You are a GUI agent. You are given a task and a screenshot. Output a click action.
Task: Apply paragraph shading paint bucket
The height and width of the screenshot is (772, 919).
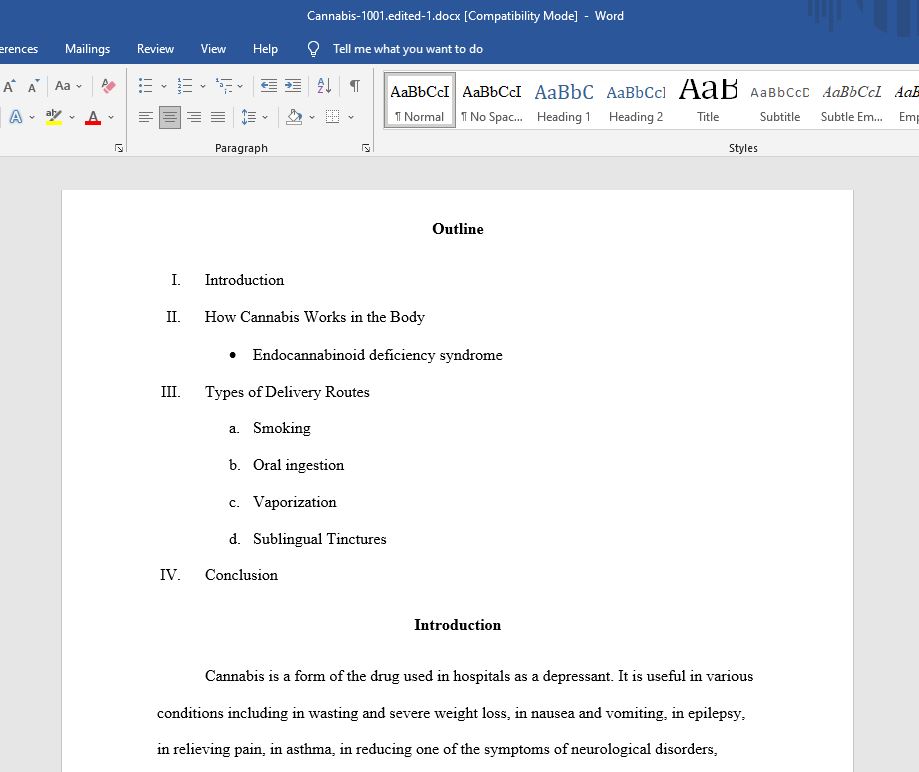(294, 117)
